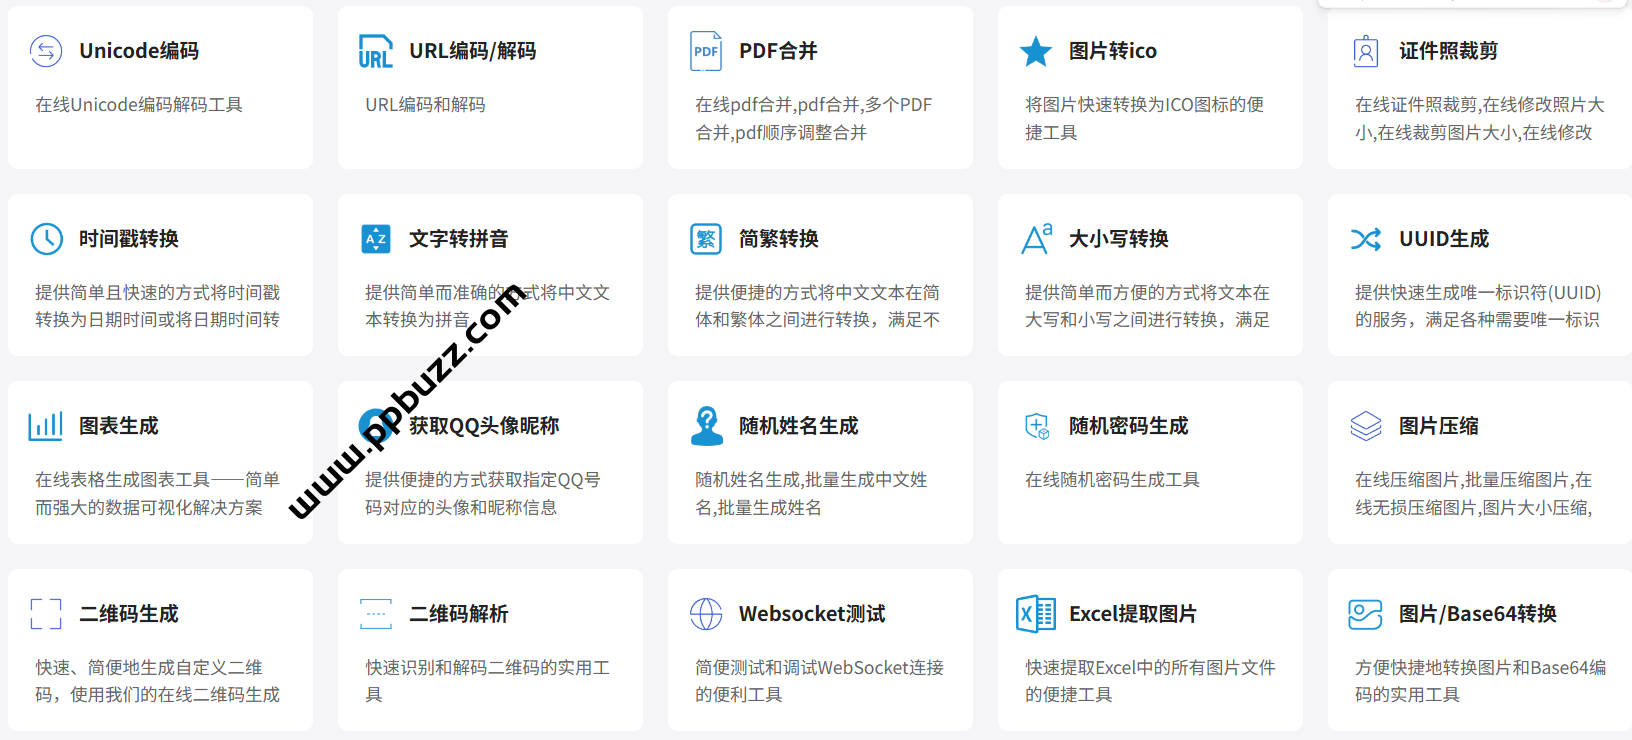Click the PDF合并 document icon

point(706,51)
